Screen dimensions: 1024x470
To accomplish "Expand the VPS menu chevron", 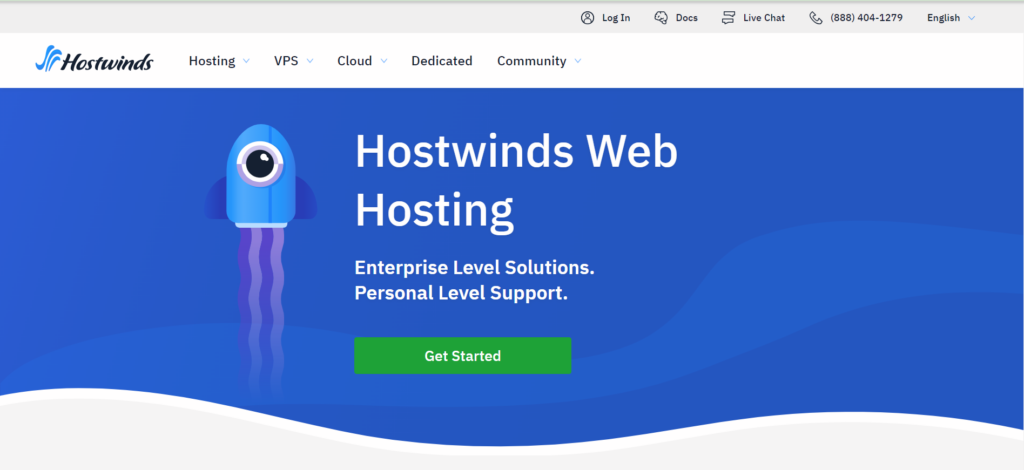I will coord(309,61).
